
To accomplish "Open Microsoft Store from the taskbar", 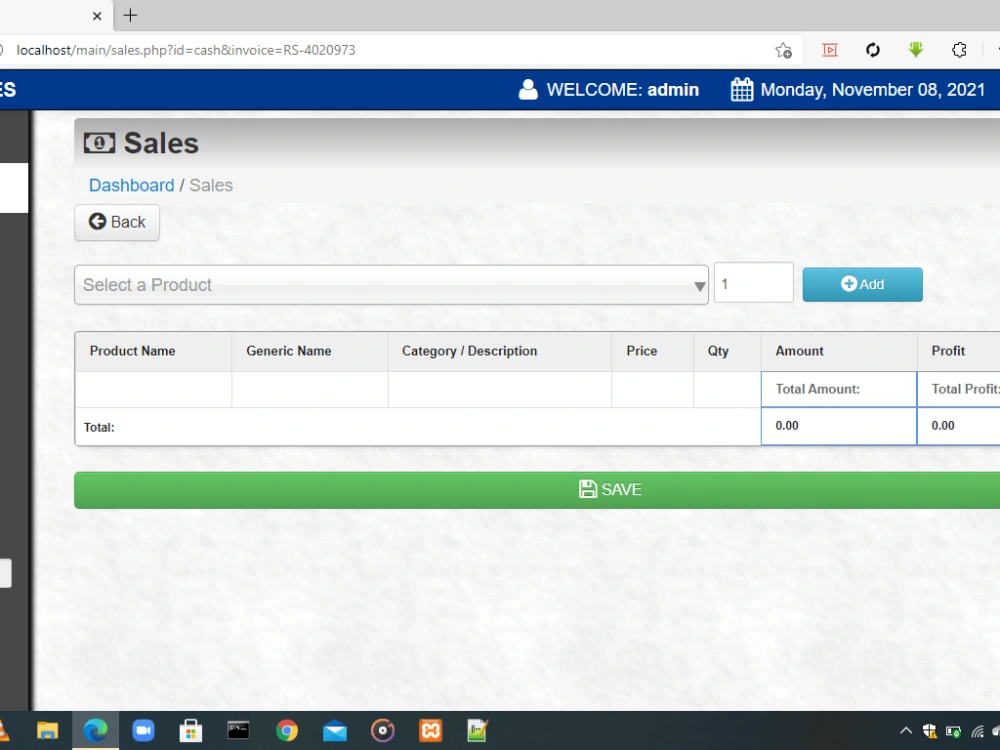I will pyautogui.click(x=191, y=731).
